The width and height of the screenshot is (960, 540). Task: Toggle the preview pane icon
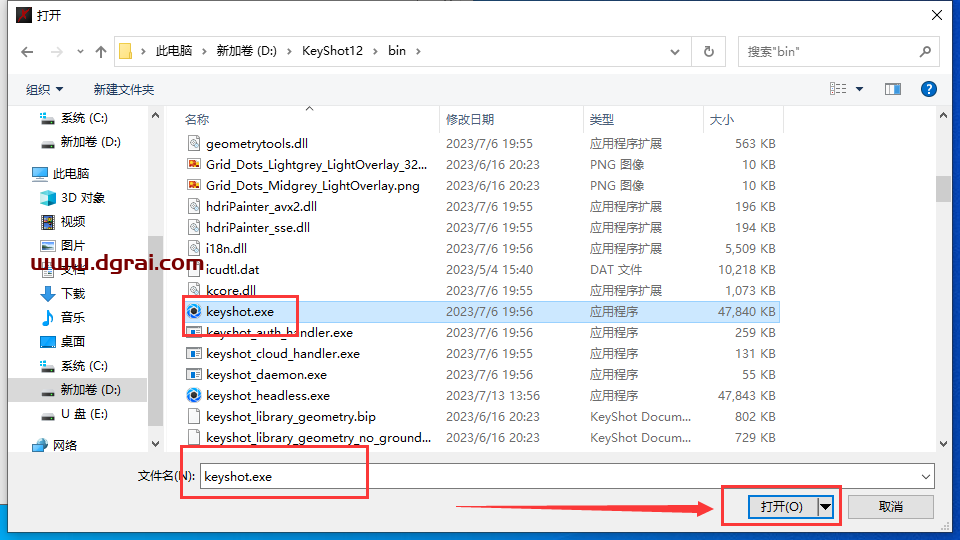pyautogui.click(x=893, y=89)
